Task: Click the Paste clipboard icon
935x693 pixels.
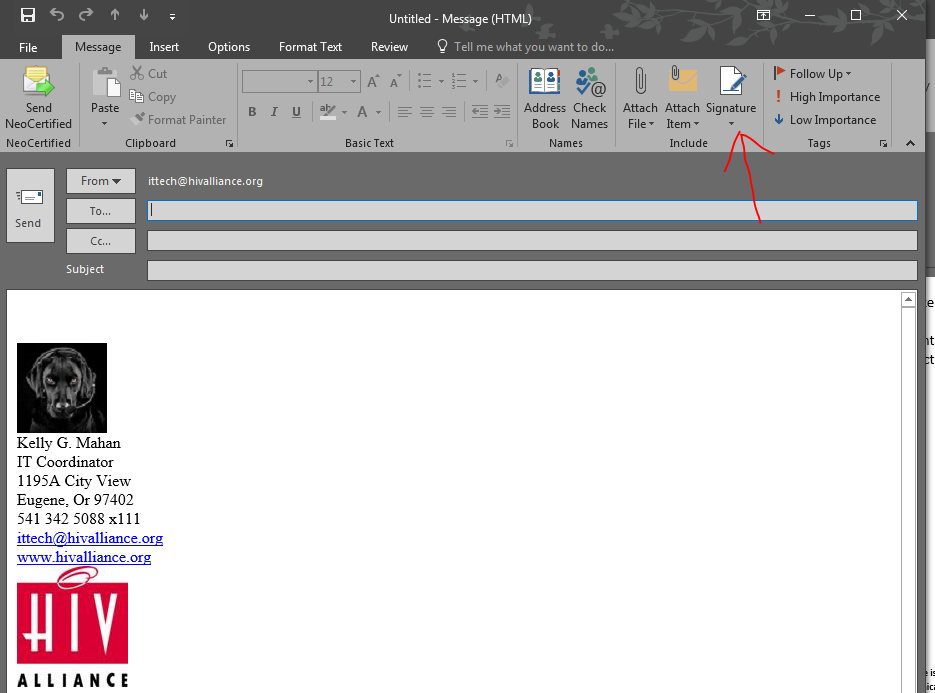Action: click(x=105, y=82)
